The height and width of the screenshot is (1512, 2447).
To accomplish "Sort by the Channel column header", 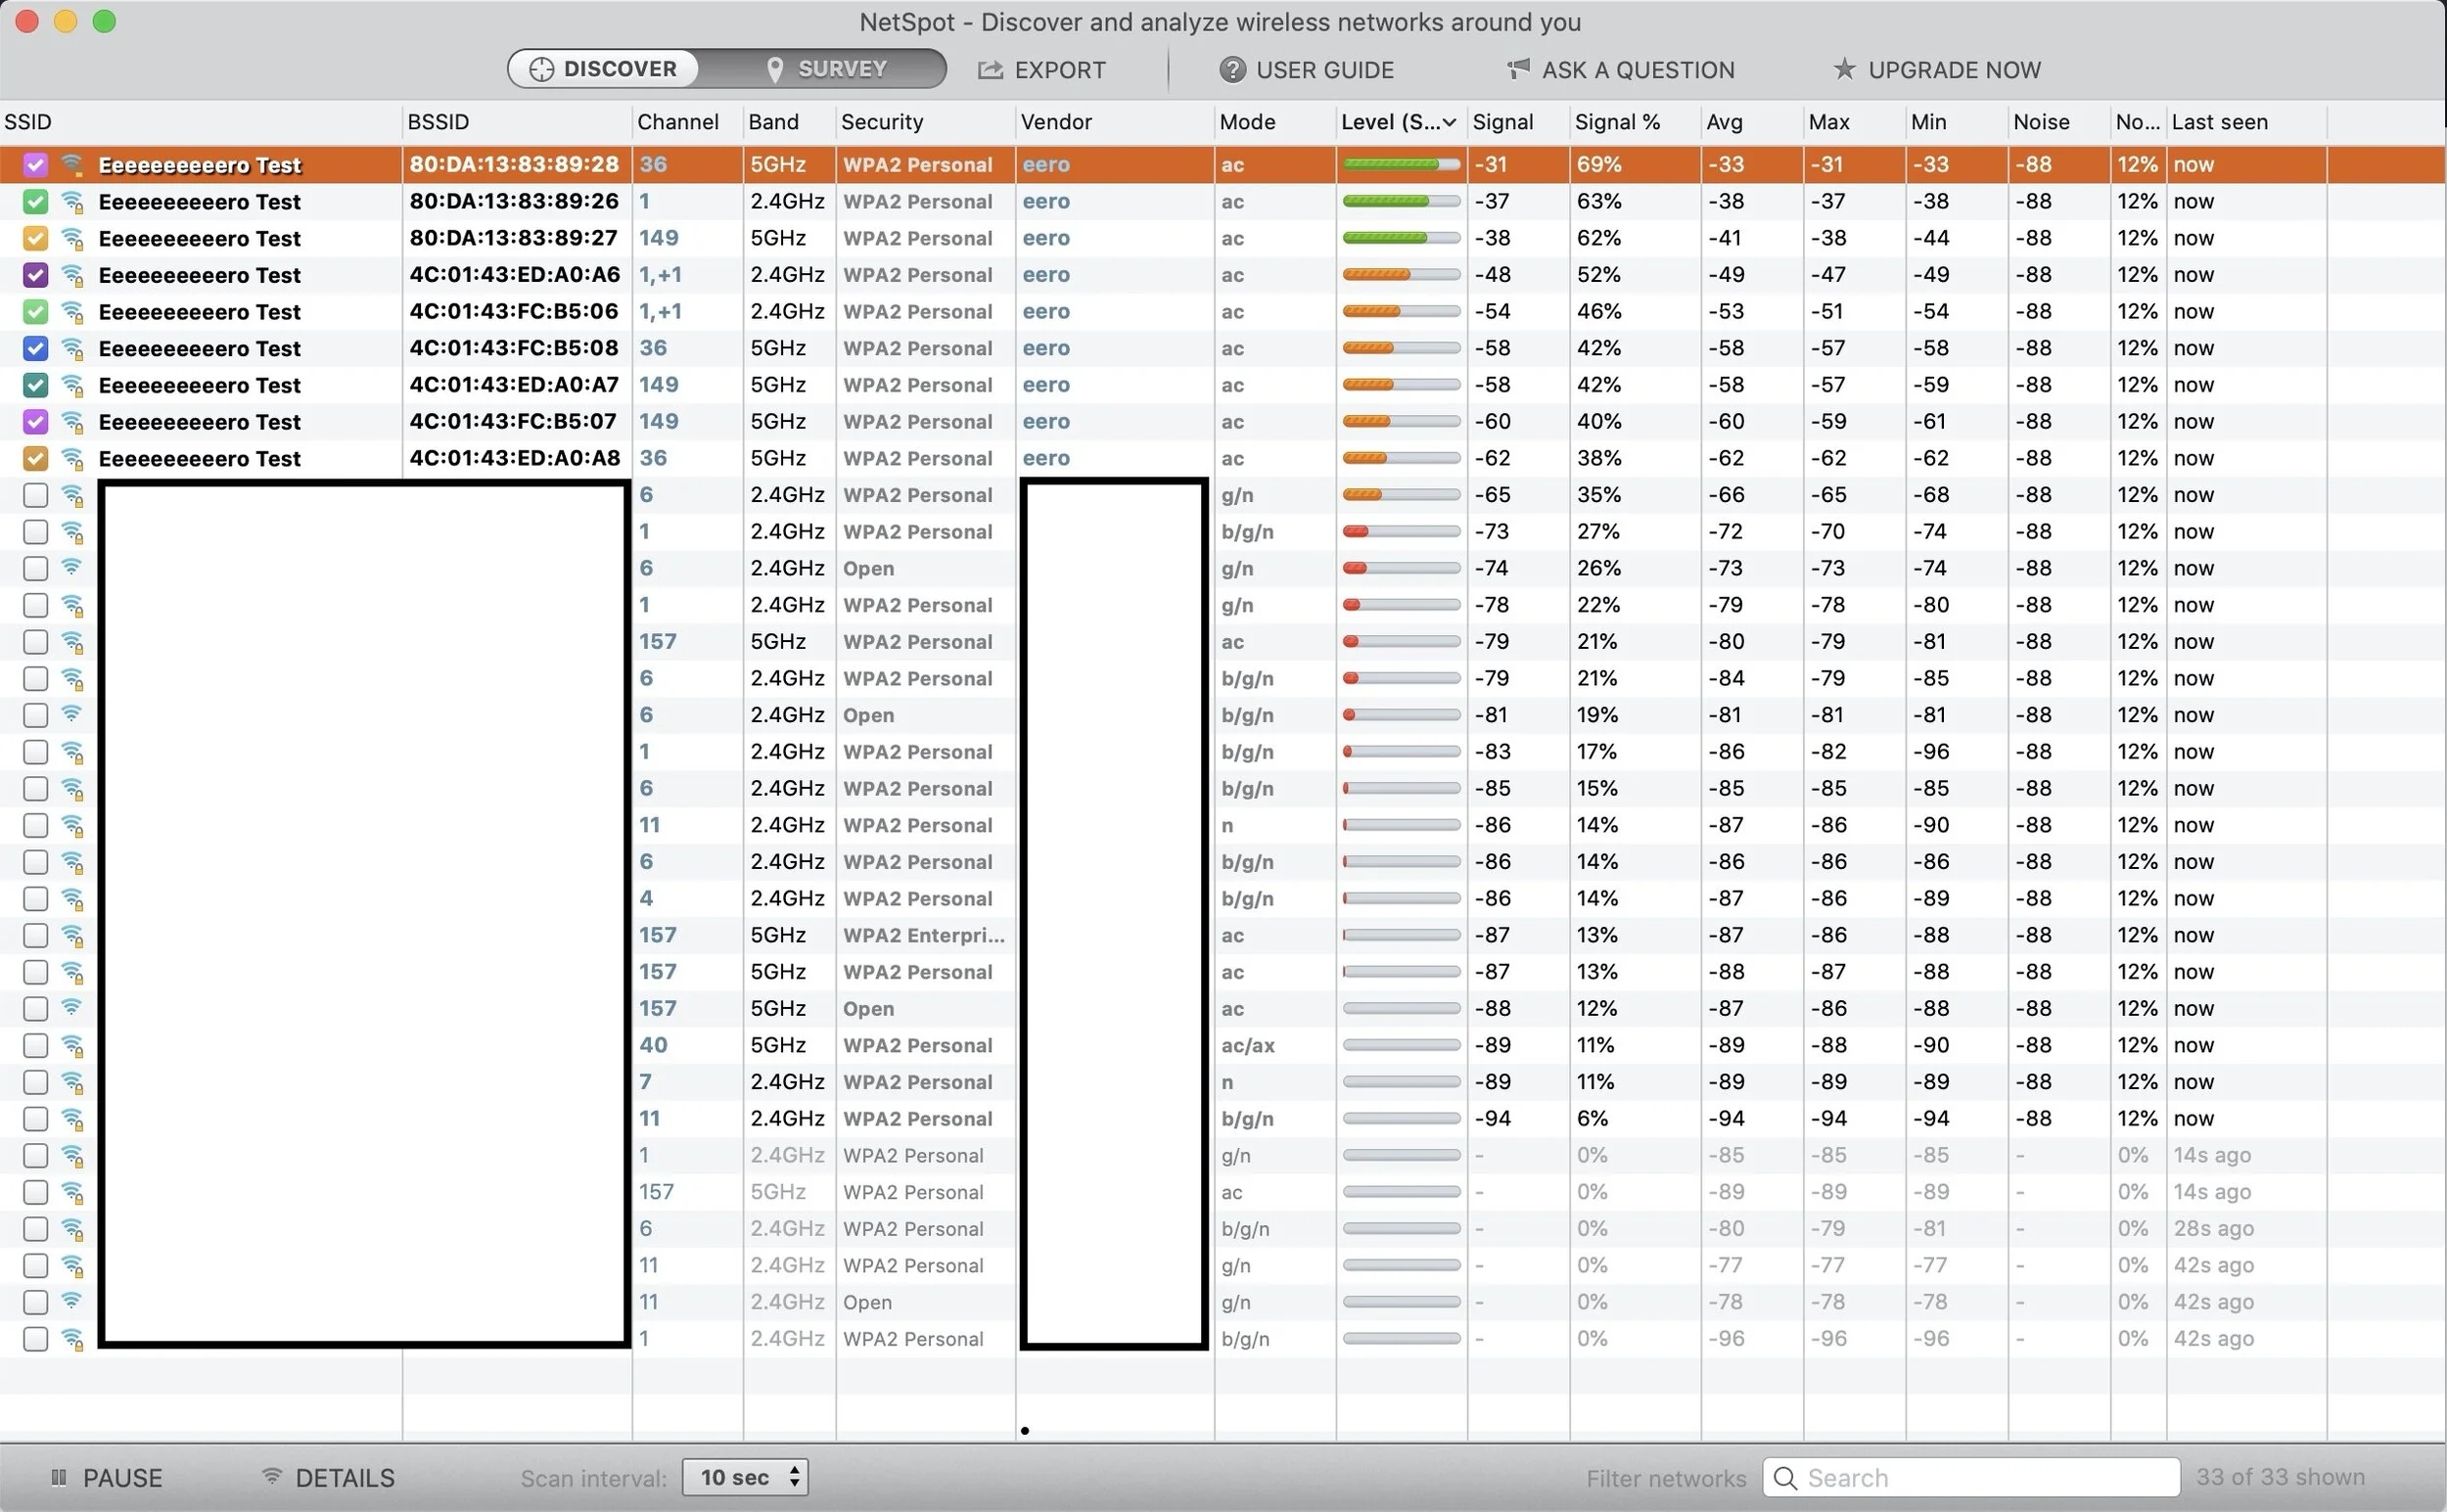I will [678, 122].
